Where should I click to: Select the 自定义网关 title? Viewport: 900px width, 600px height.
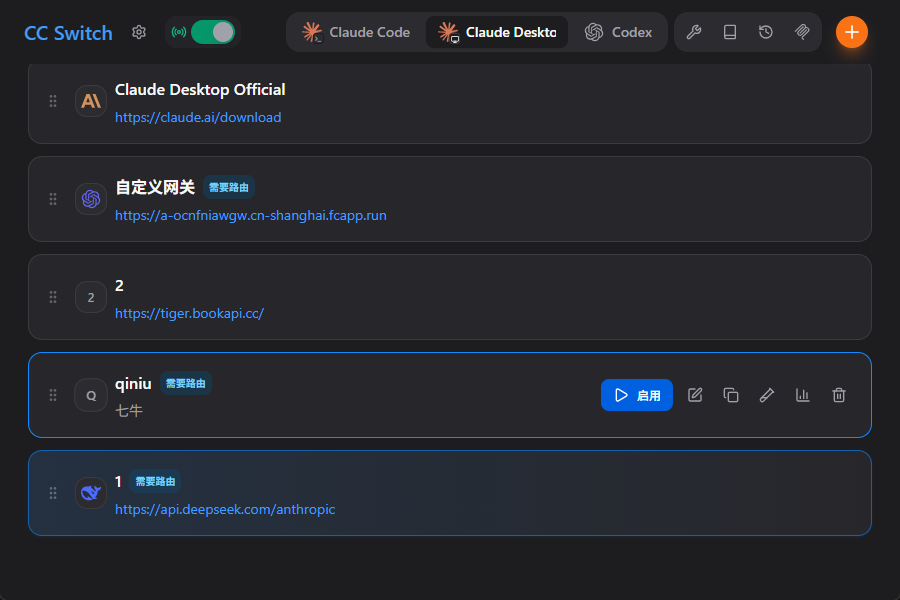click(x=155, y=187)
